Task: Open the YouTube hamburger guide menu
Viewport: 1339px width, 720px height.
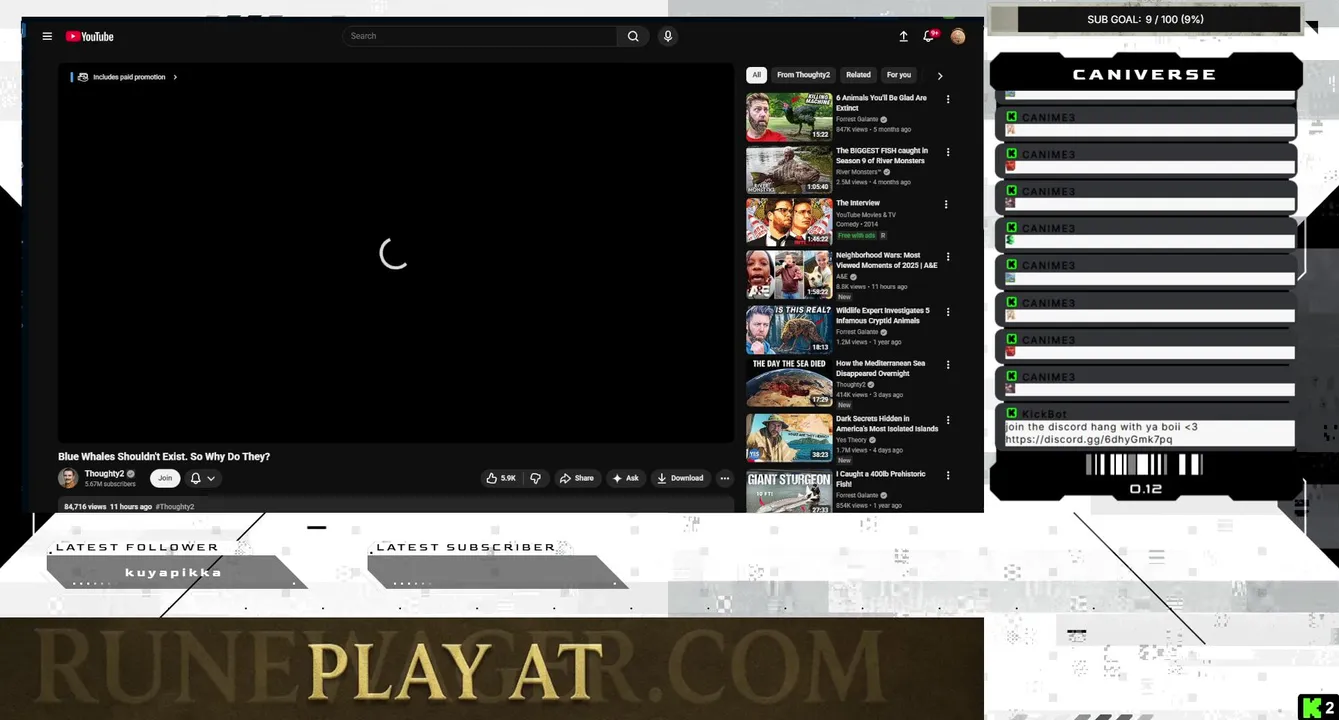Action: point(47,36)
